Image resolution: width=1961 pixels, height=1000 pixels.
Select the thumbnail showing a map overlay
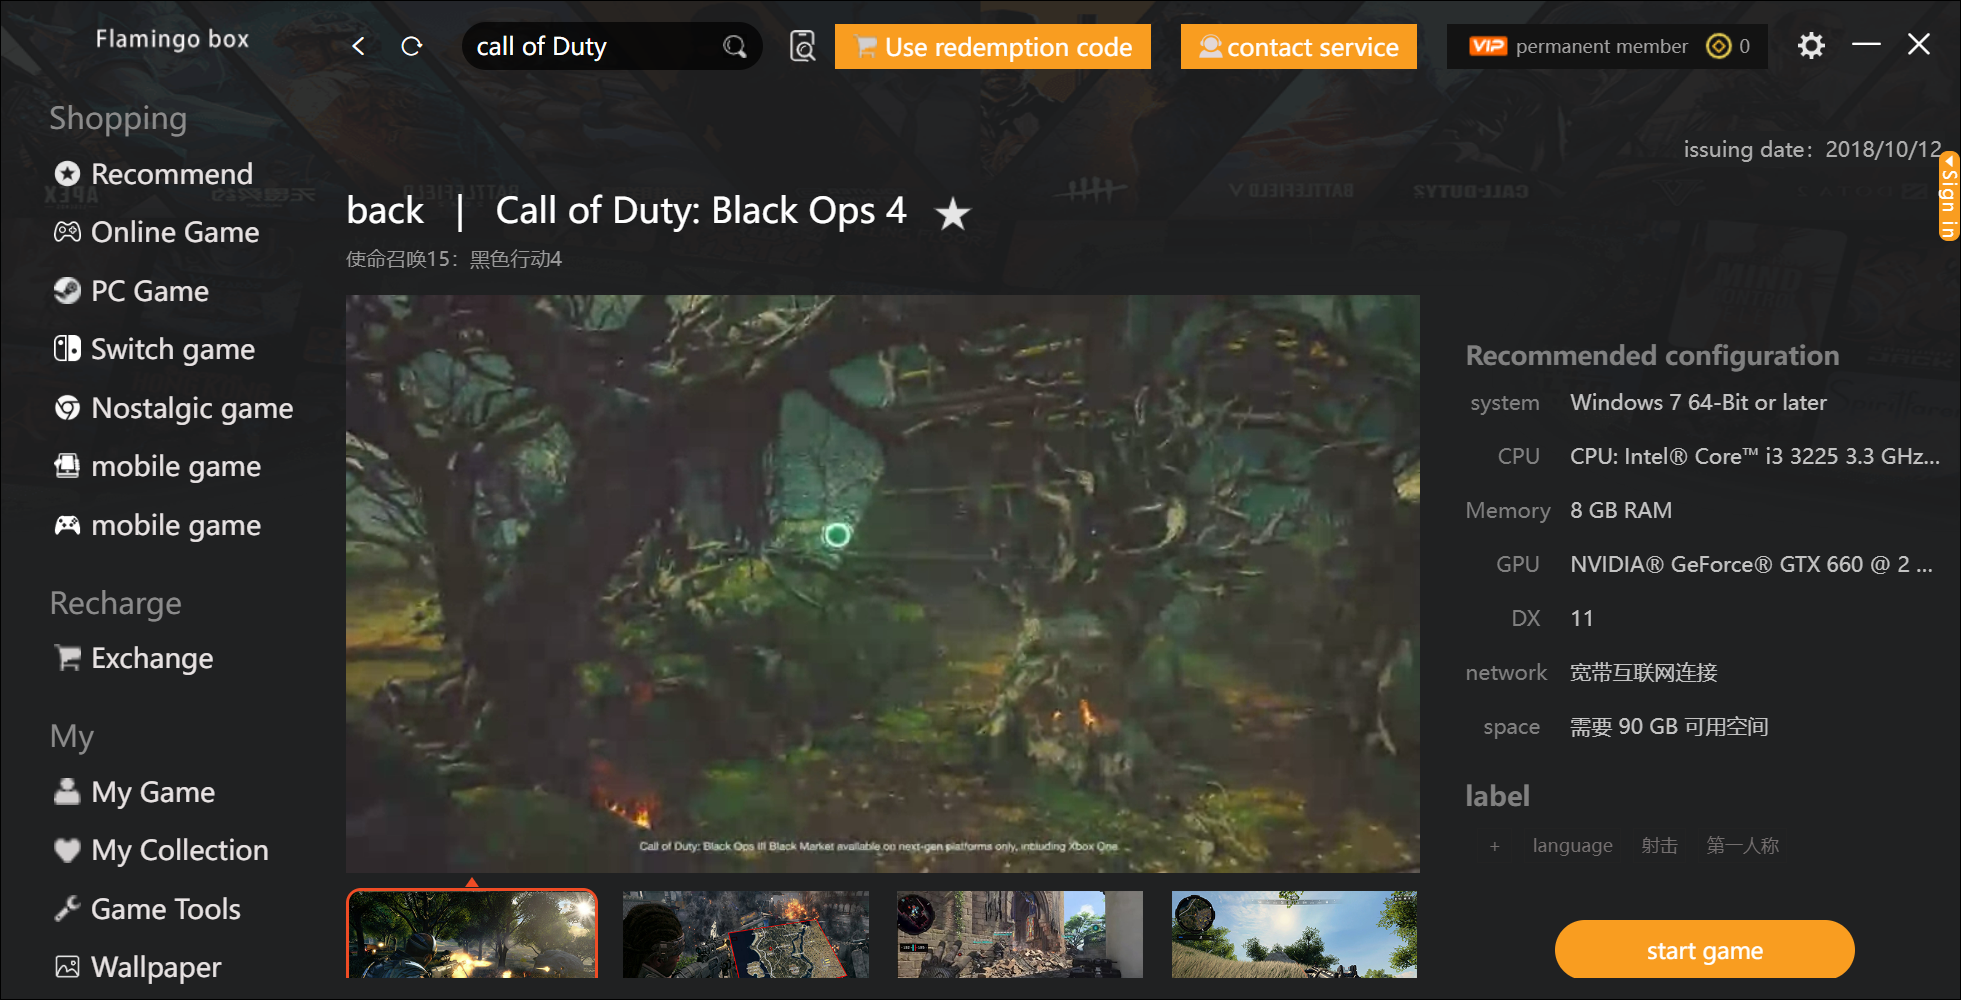pos(746,934)
